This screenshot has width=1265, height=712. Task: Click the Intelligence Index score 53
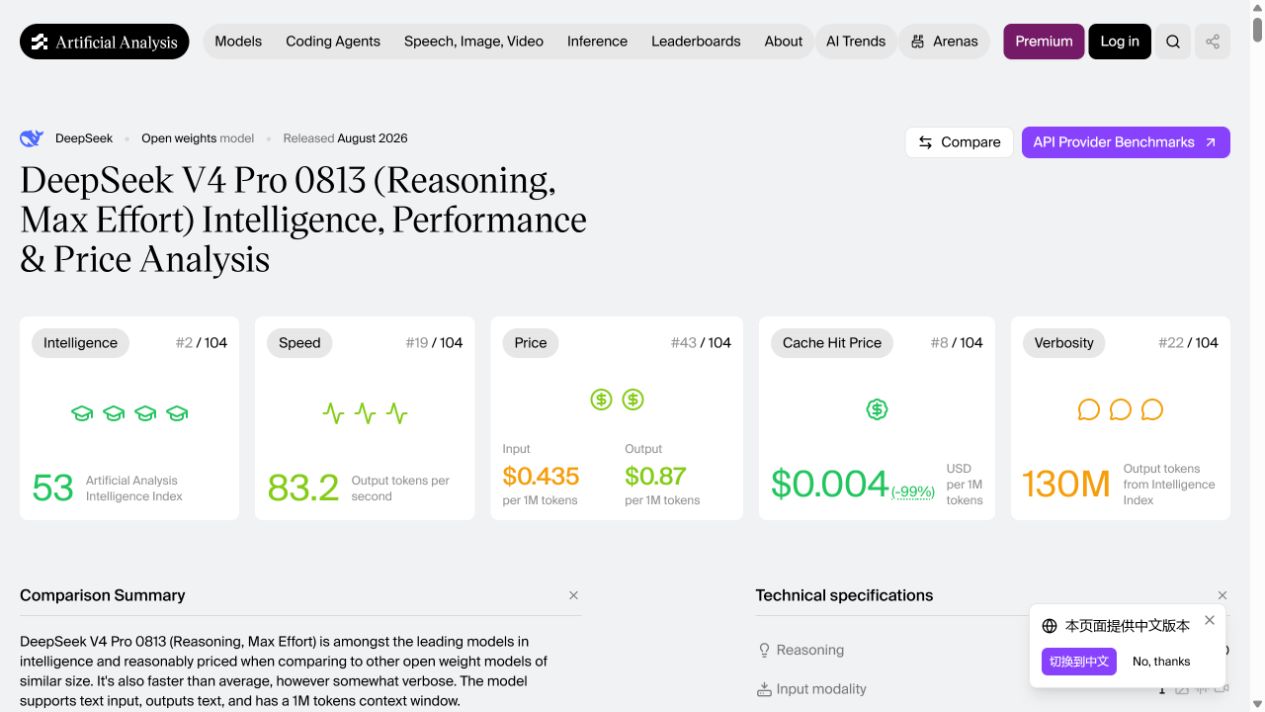pos(53,488)
